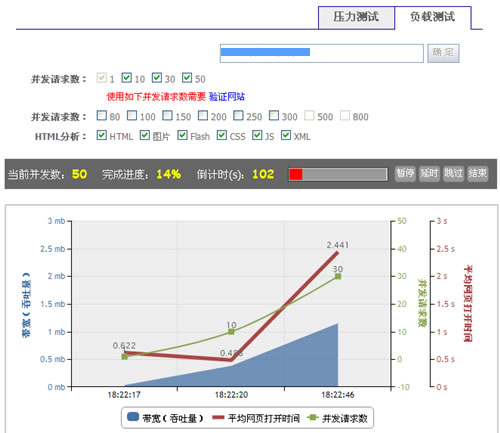Screen dimensions: 500x433
Task: Click the 暂停 pause button
Action: pyautogui.click(x=405, y=174)
